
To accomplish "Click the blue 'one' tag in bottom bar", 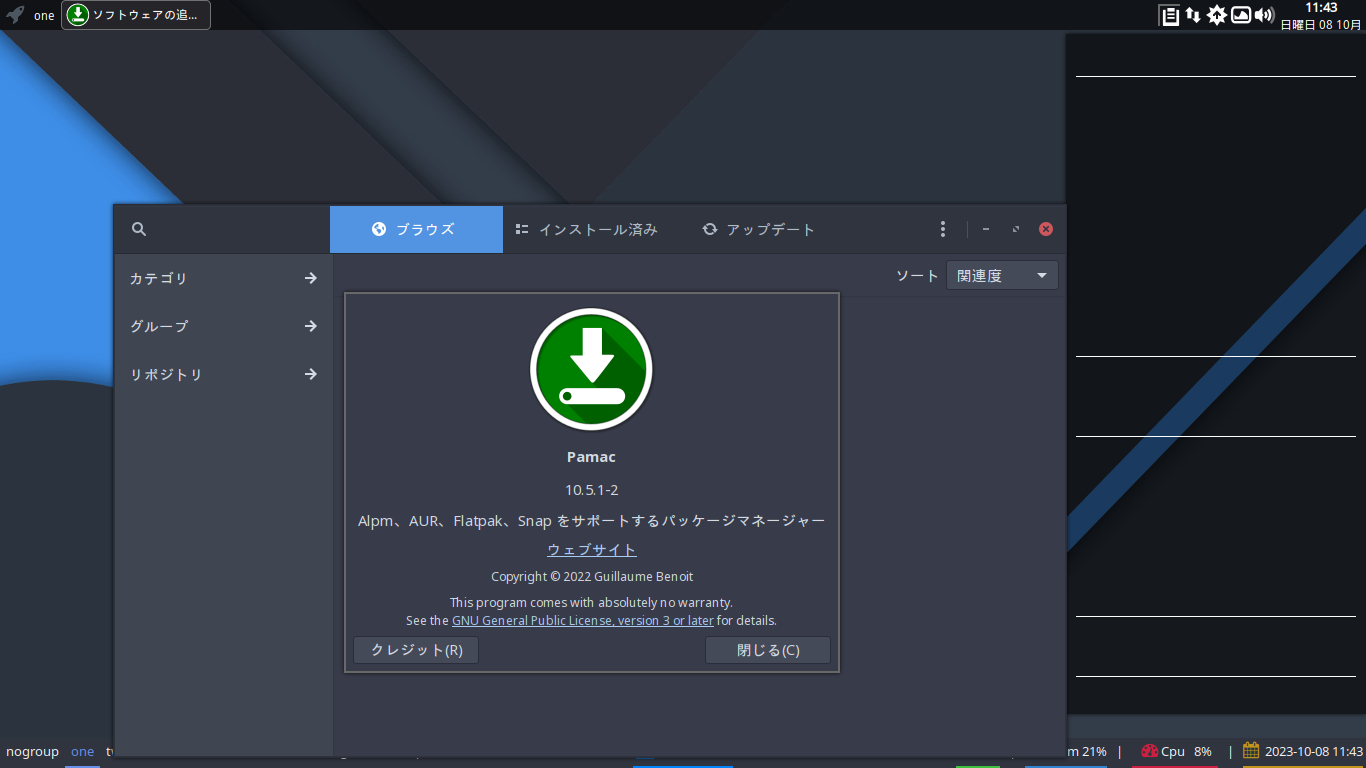I will pos(82,751).
